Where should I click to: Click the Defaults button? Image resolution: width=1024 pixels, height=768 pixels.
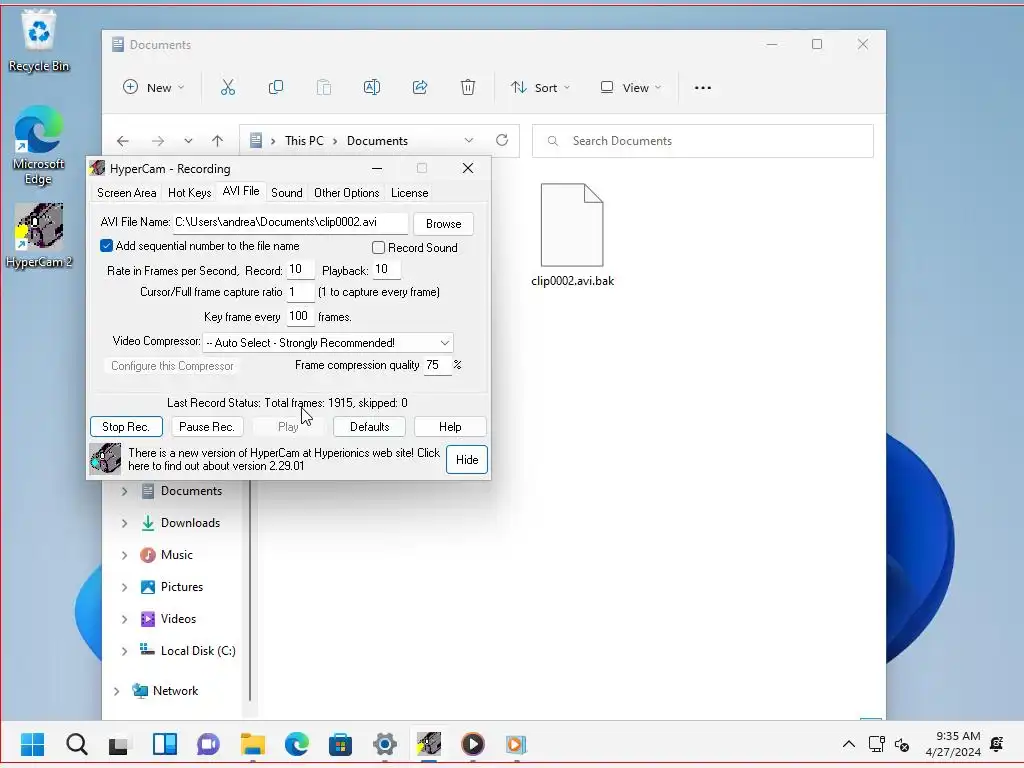[x=369, y=426]
